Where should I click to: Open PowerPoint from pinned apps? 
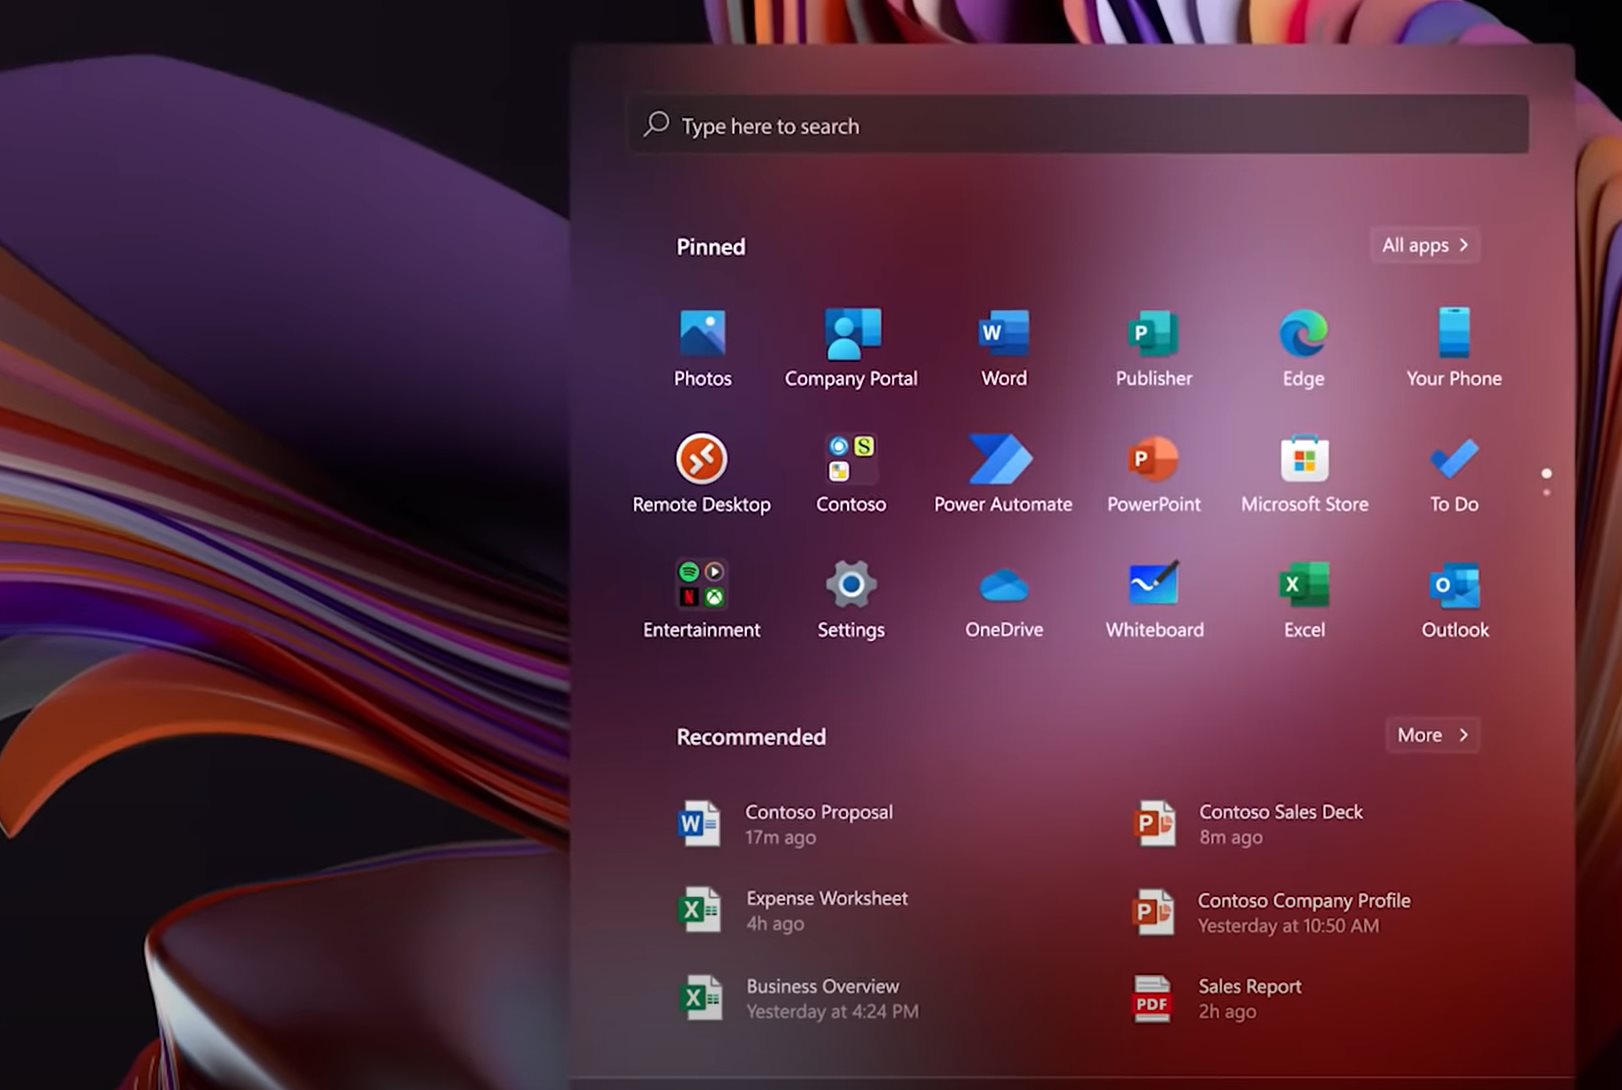pos(1154,474)
